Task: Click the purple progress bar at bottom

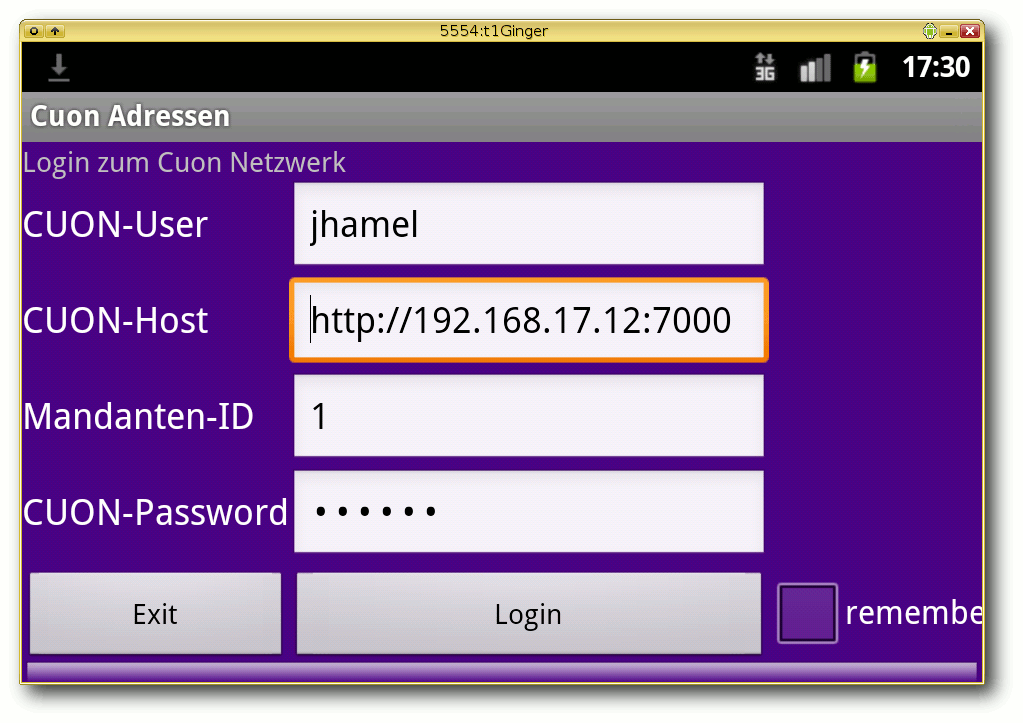Action: click(501, 670)
